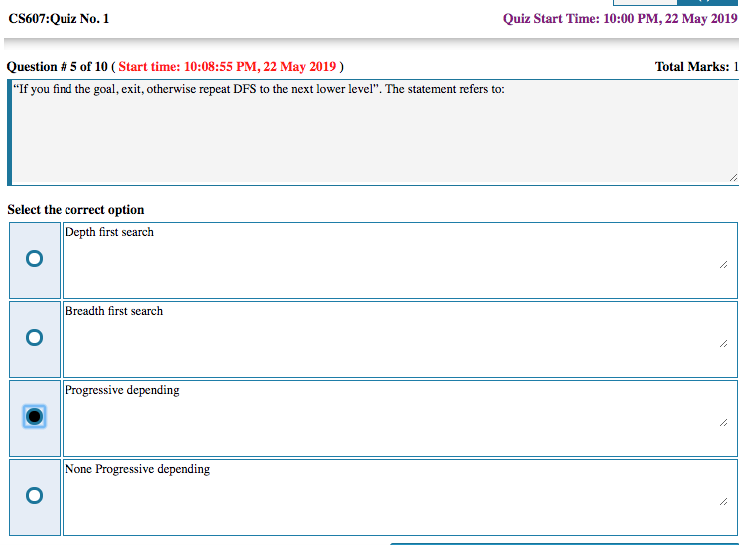The width and height of the screenshot is (739, 545).
Task: Click the red question start time text
Action: coord(227,67)
